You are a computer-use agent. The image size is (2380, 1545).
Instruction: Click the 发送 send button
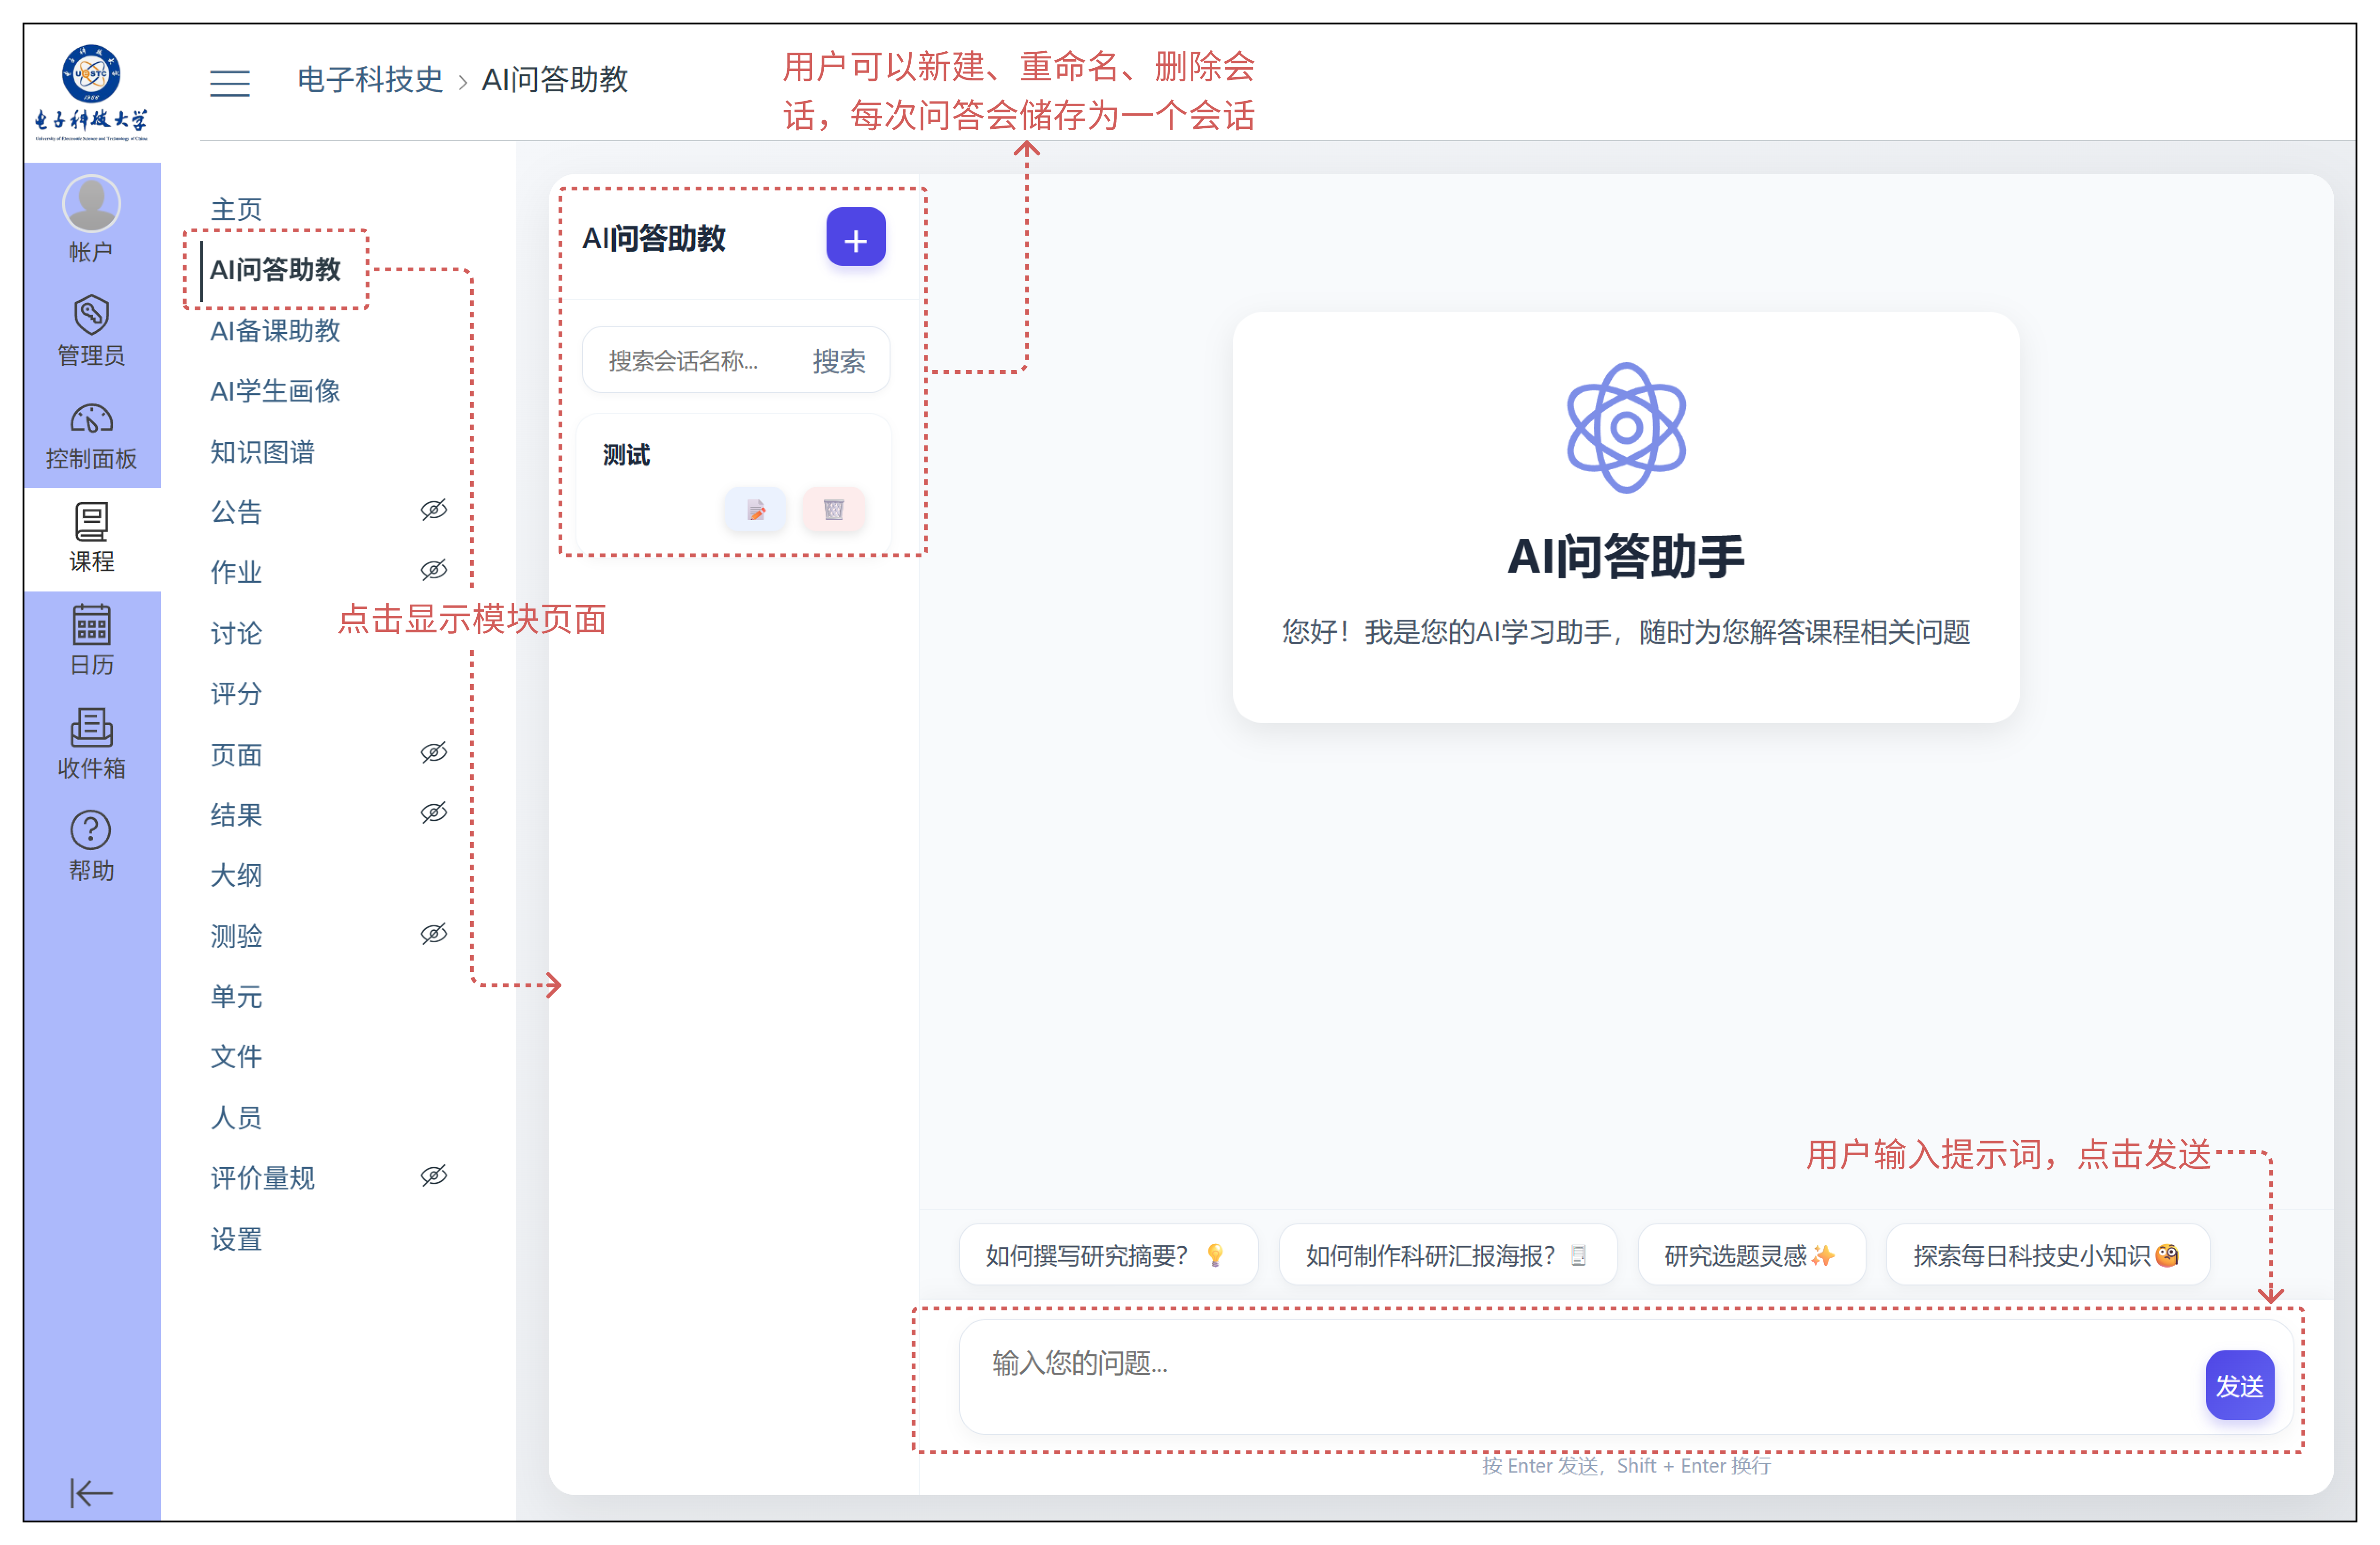2239,1385
